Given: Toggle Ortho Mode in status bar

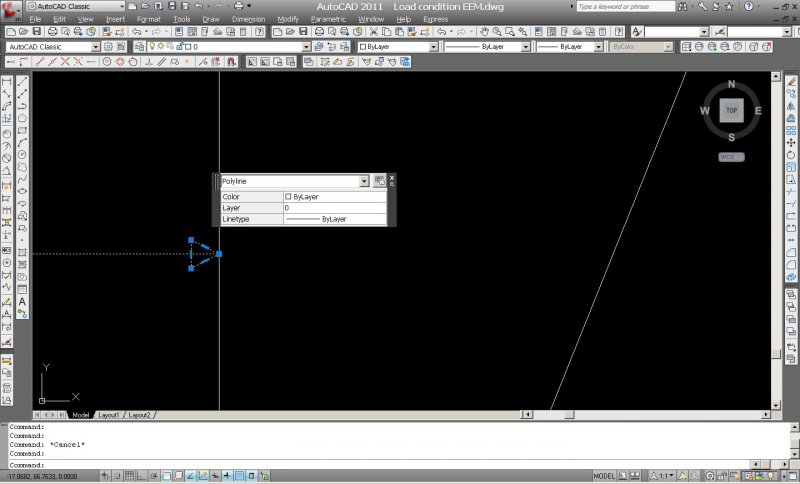Looking at the screenshot, I should pos(142,476).
